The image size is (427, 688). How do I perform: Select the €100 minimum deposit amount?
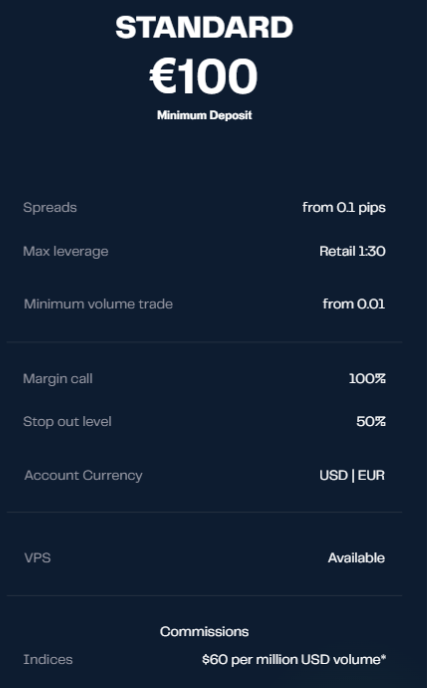(204, 77)
